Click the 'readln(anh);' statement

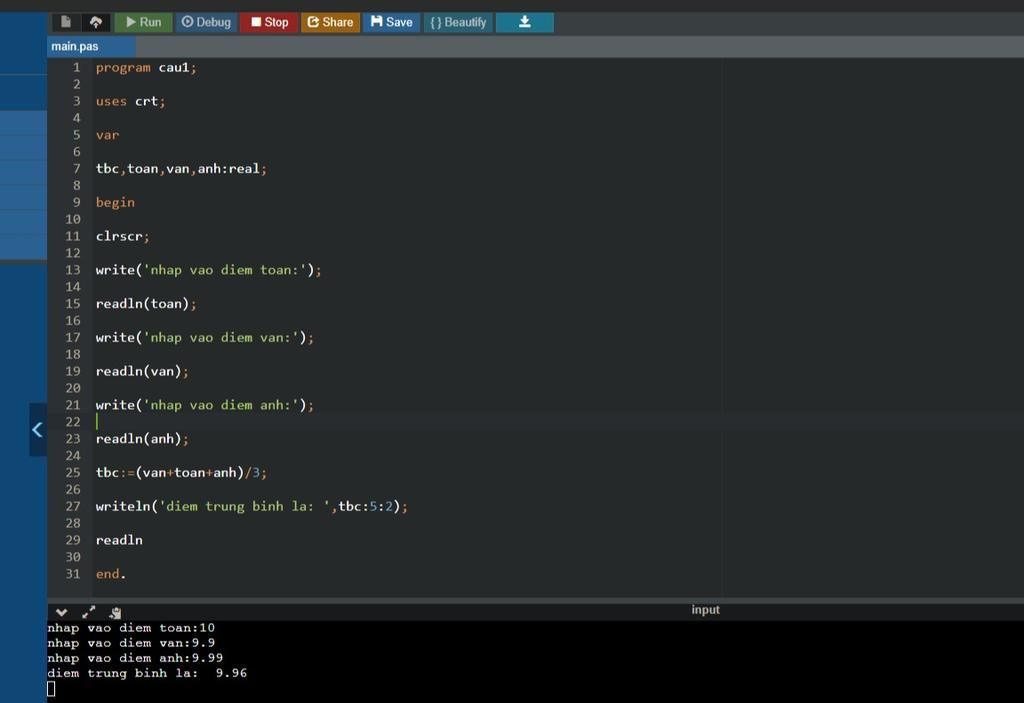click(142, 439)
